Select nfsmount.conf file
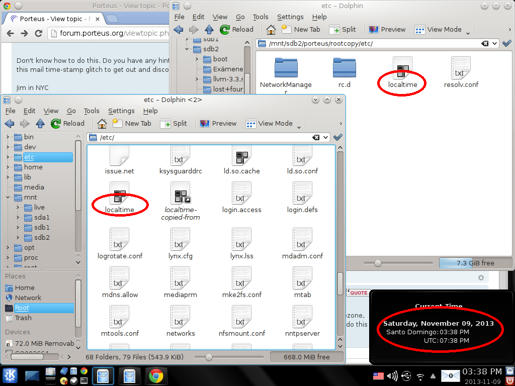This screenshot has width=515, height=386. [x=241, y=322]
